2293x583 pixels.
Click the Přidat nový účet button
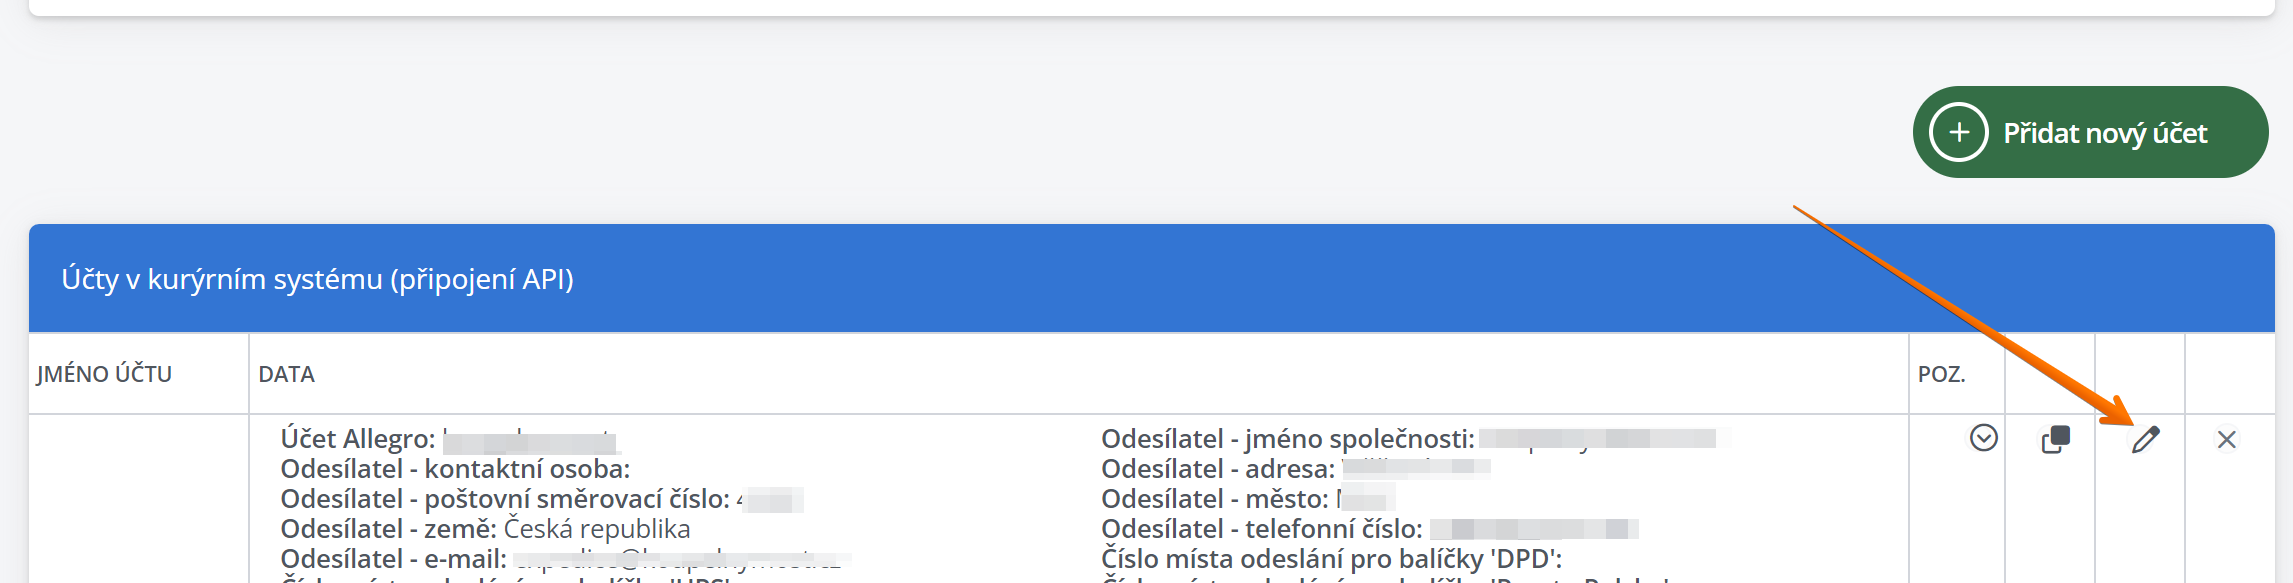pos(2090,132)
